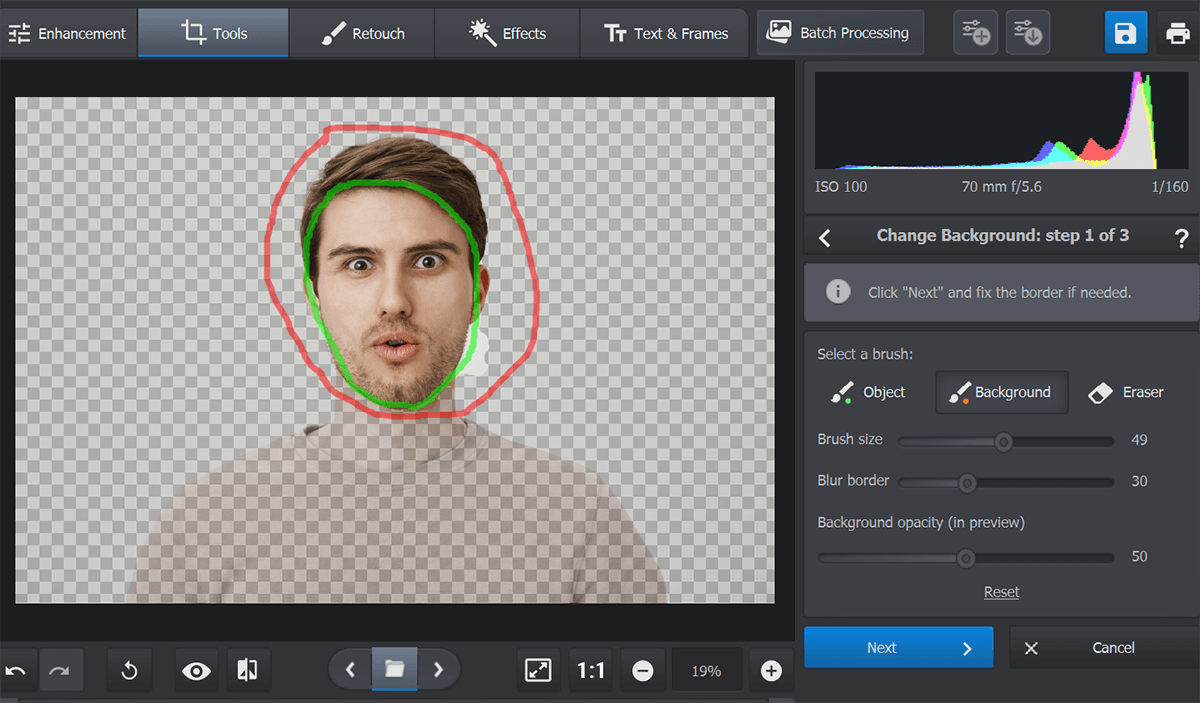Image resolution: width=1200 pixels, height=703 pixels.
Task: Click the circular reset arrow icon
Action: click(129, 671)
